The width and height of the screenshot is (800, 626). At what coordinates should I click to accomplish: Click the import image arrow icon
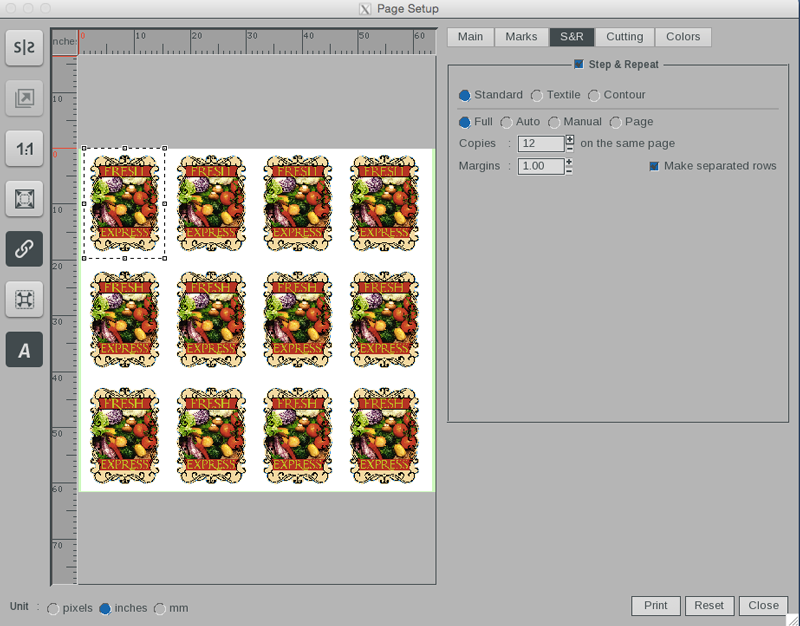click(x=24, y=98)
